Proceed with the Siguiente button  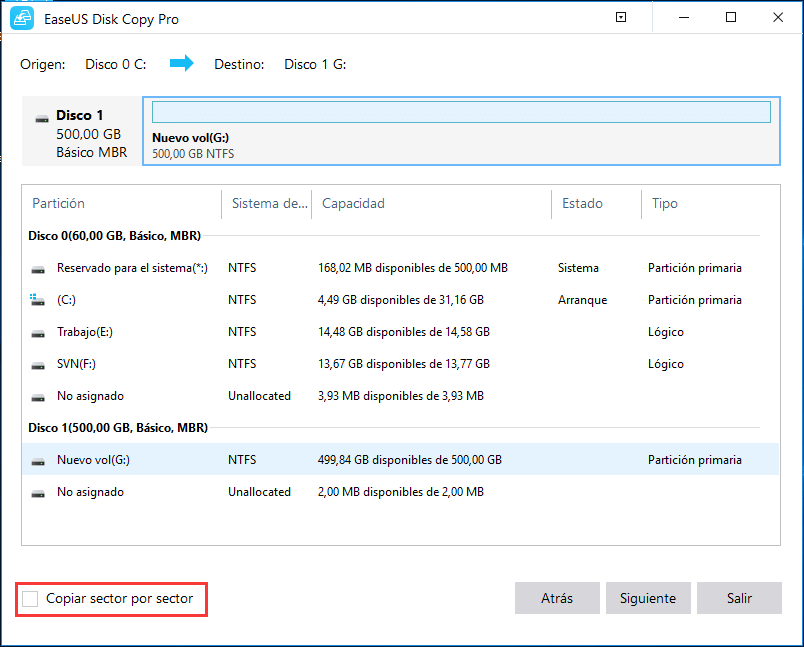[x=648, y=598]
